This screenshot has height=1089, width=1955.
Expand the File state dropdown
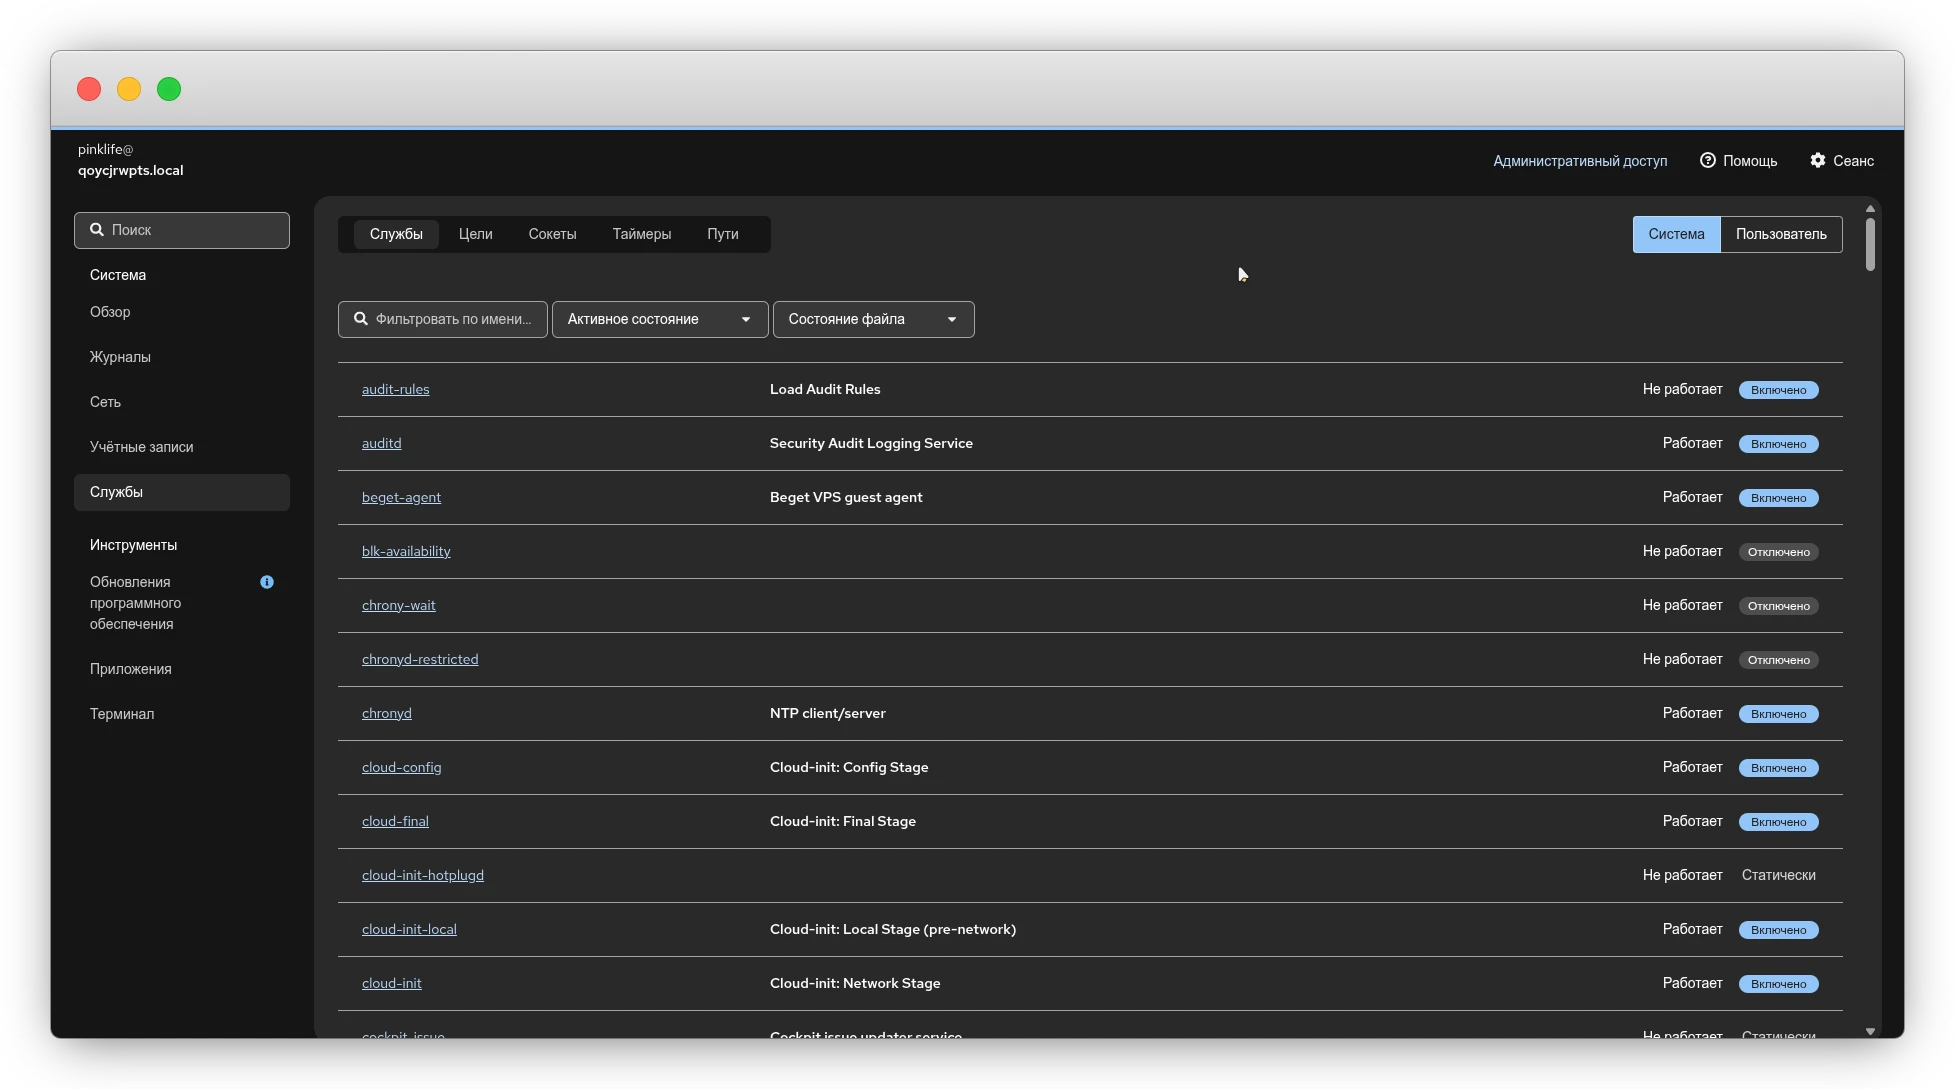(x=872, y=319)
